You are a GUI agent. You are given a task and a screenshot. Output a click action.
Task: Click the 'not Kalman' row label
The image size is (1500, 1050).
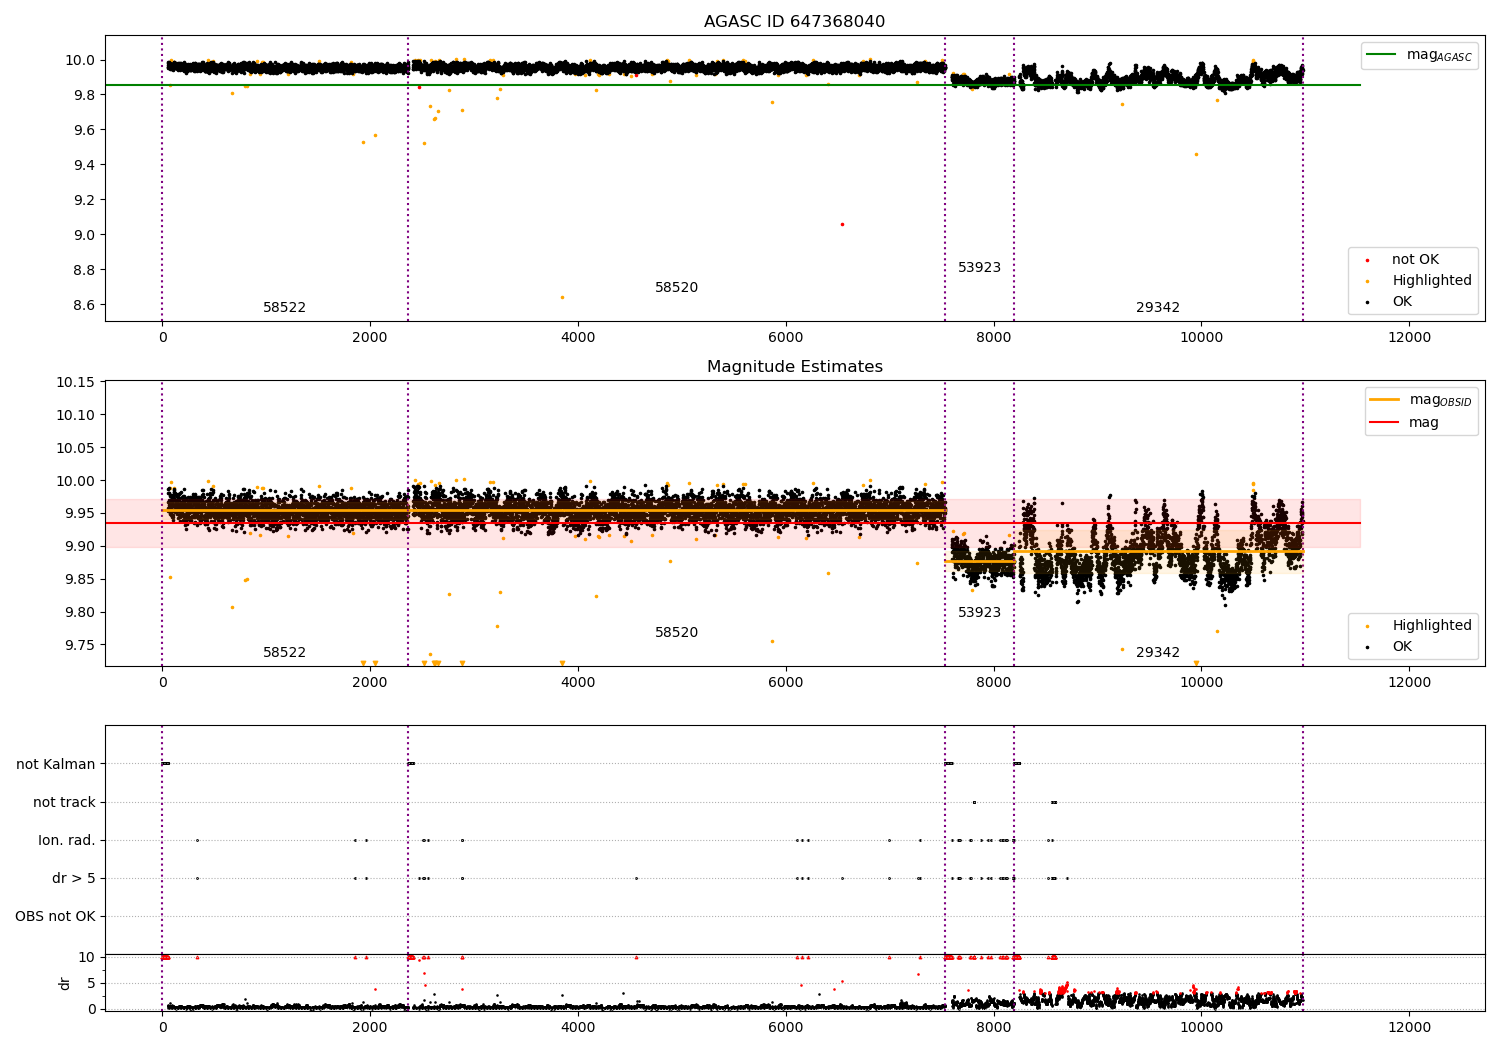[x=56, y=765]
